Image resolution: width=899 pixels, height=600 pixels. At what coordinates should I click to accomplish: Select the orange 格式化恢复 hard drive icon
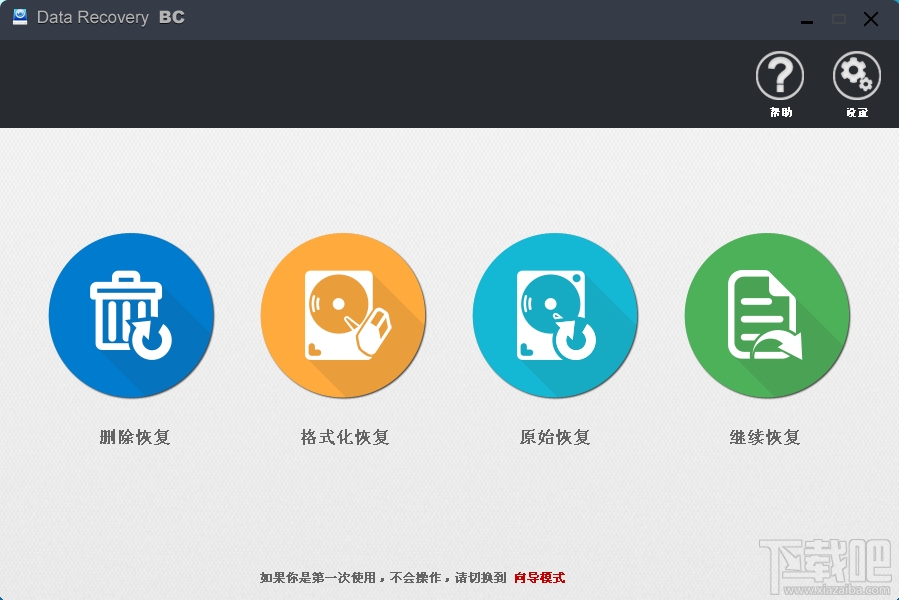click(343, 315)
